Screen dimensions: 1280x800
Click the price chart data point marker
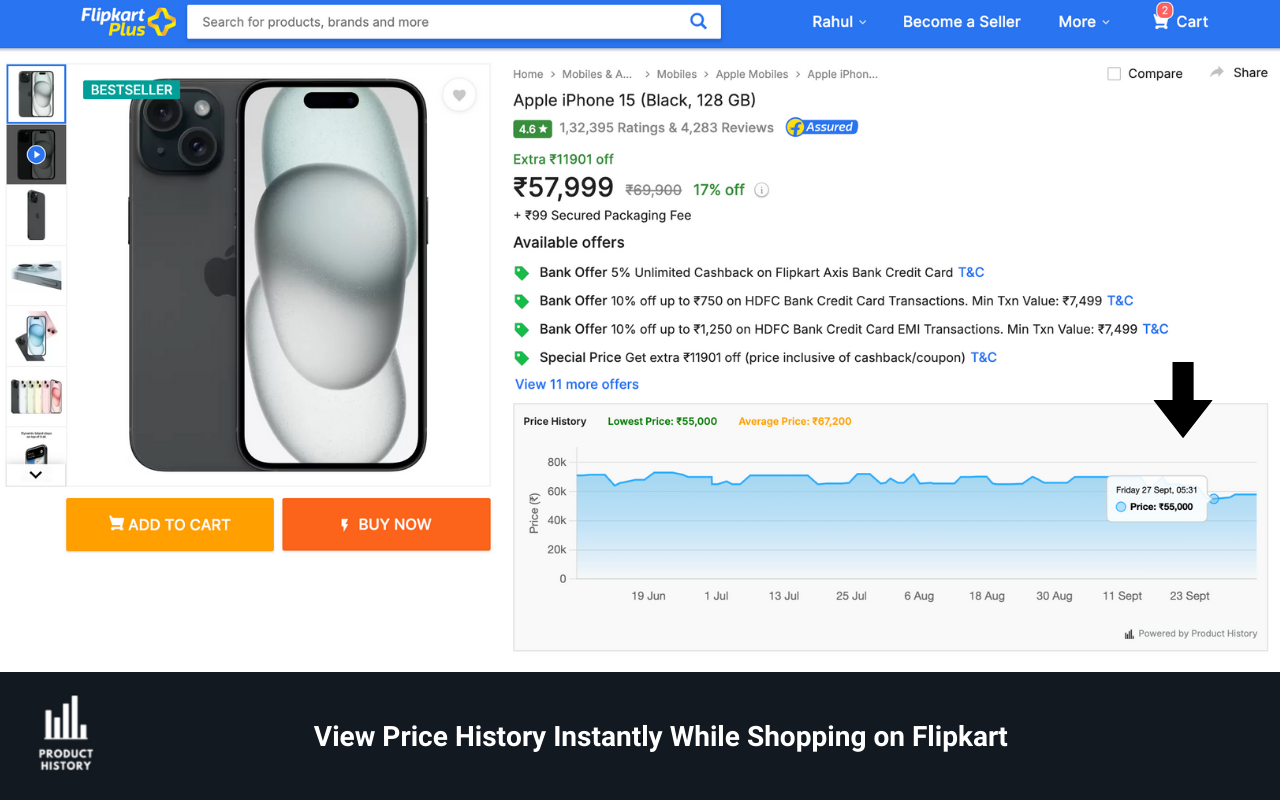[x=1214, y=498]
